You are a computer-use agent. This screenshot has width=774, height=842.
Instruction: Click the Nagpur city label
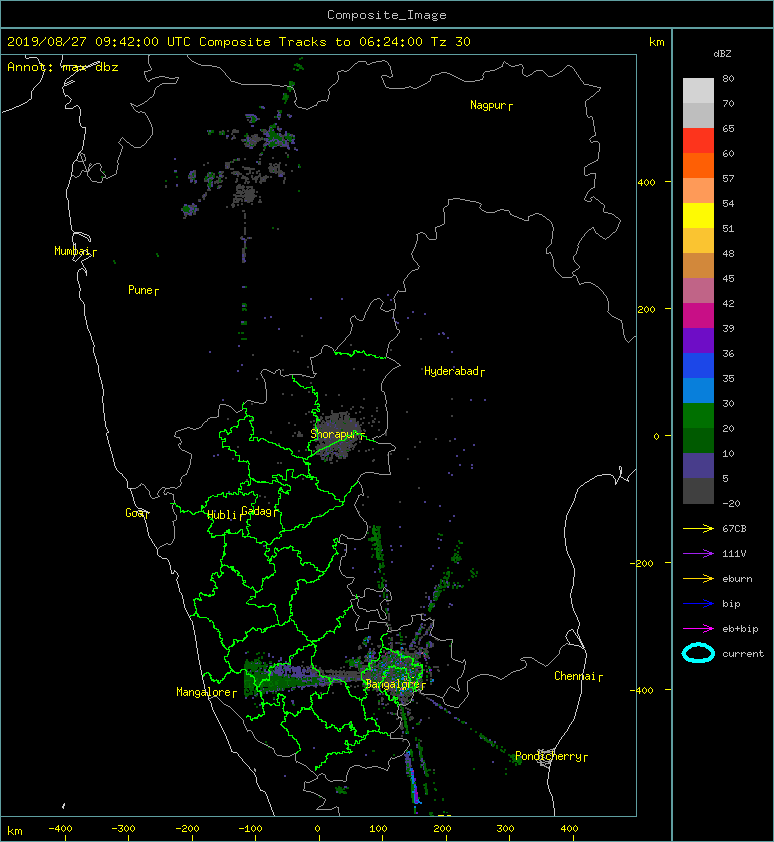click(488, 105)
